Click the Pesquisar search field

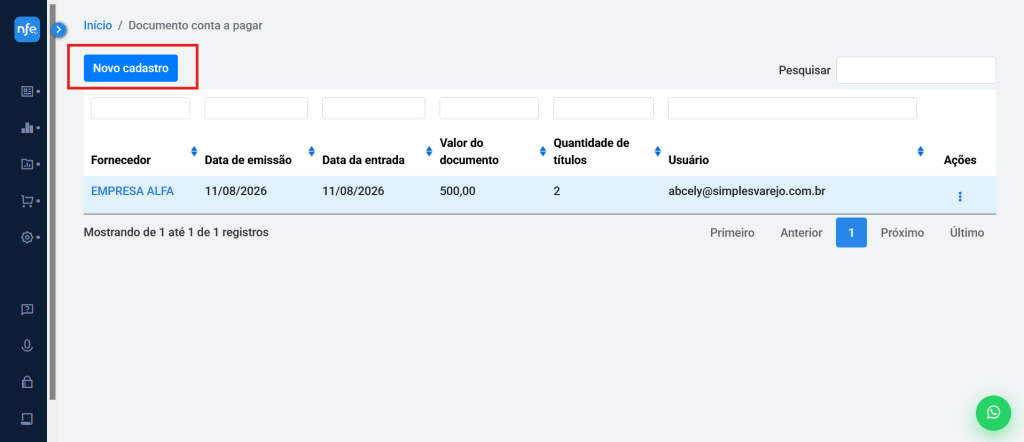(916, 71)
